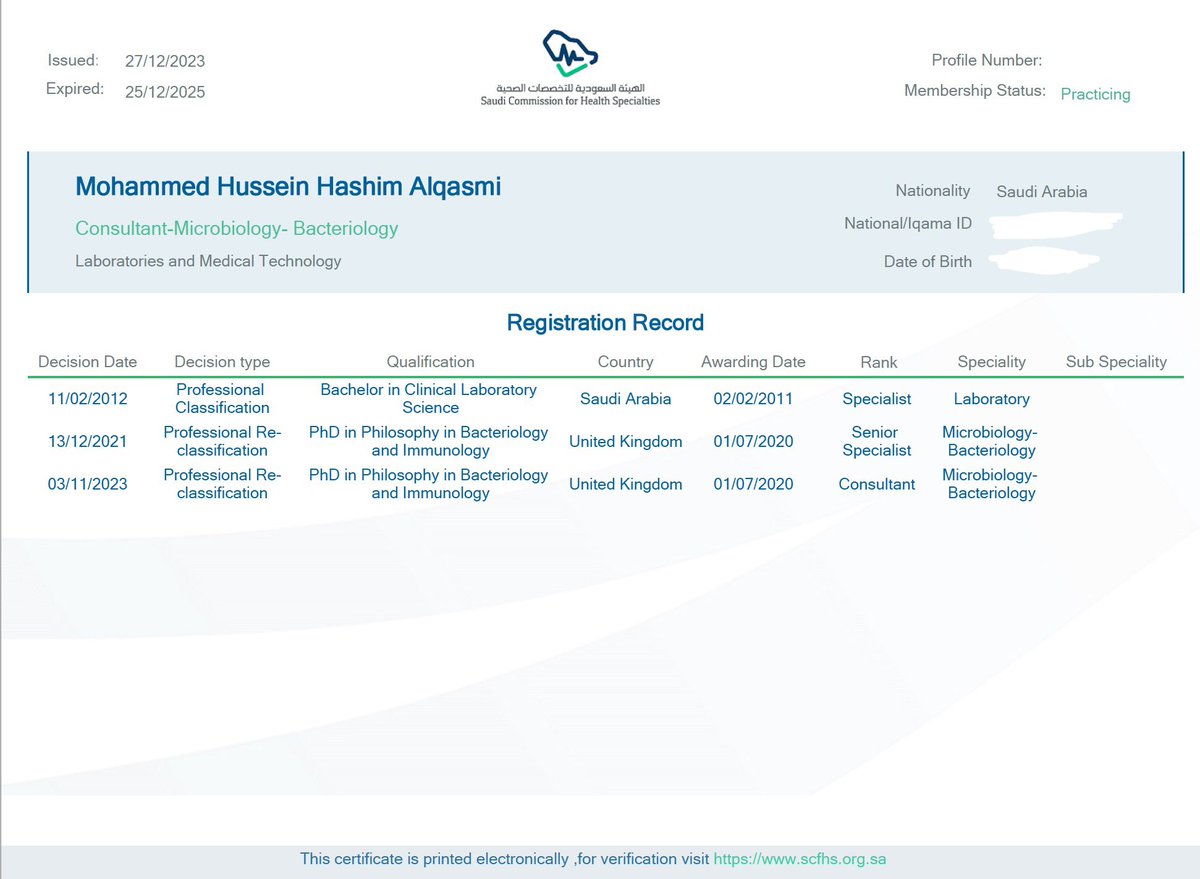Click Bachelor in Clinical Laboratory Science
Screen dimensions: 1200x879
coord(430,398)
